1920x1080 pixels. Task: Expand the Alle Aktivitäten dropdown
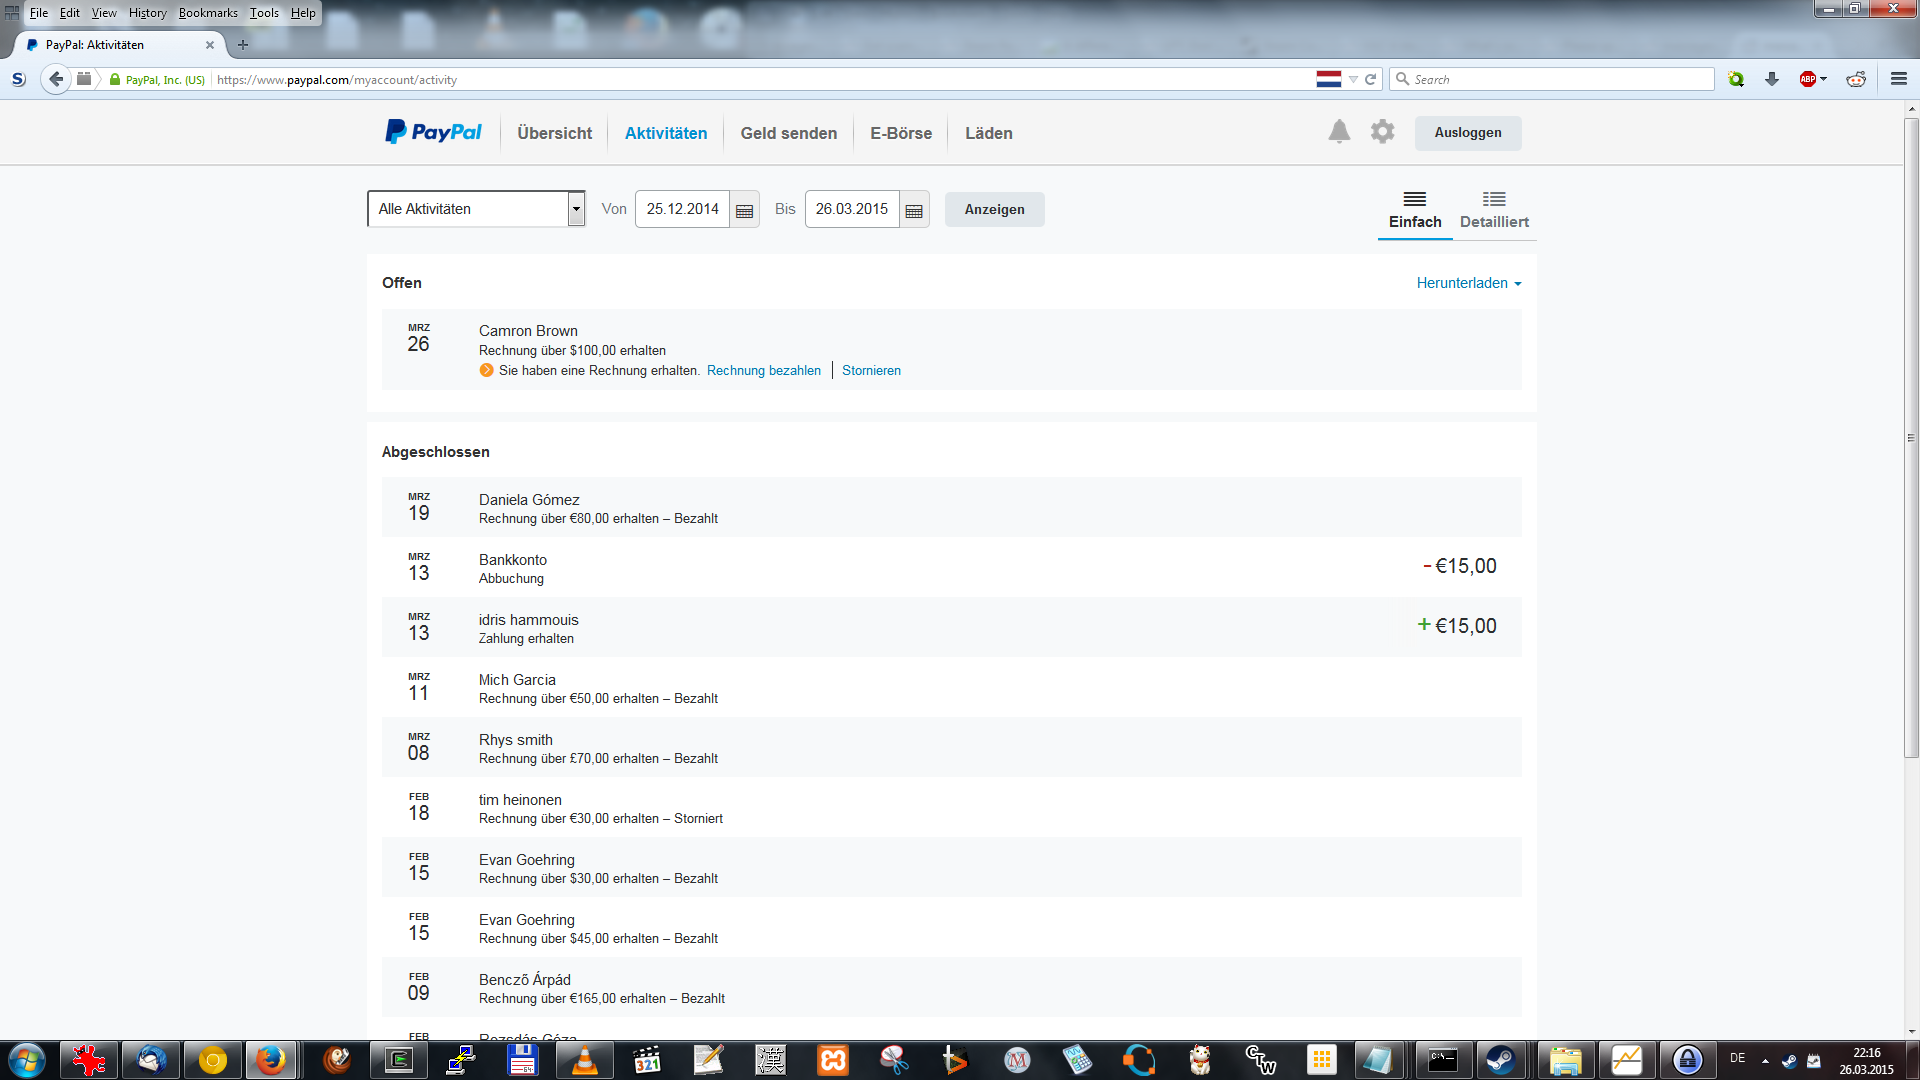(576, 209)
